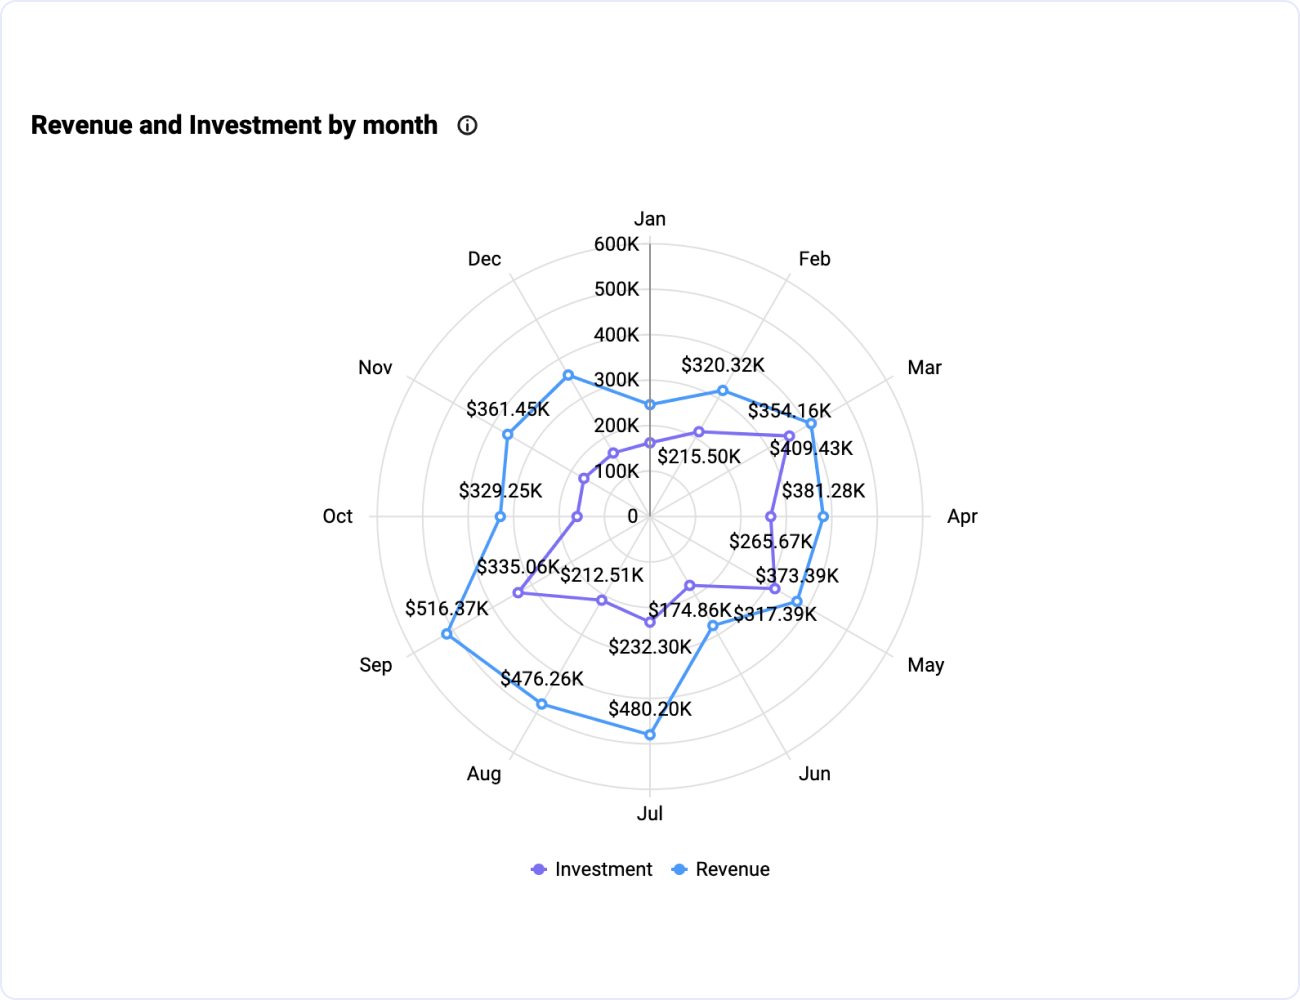
Task: Click the May axis label
Action: point(926,665)
